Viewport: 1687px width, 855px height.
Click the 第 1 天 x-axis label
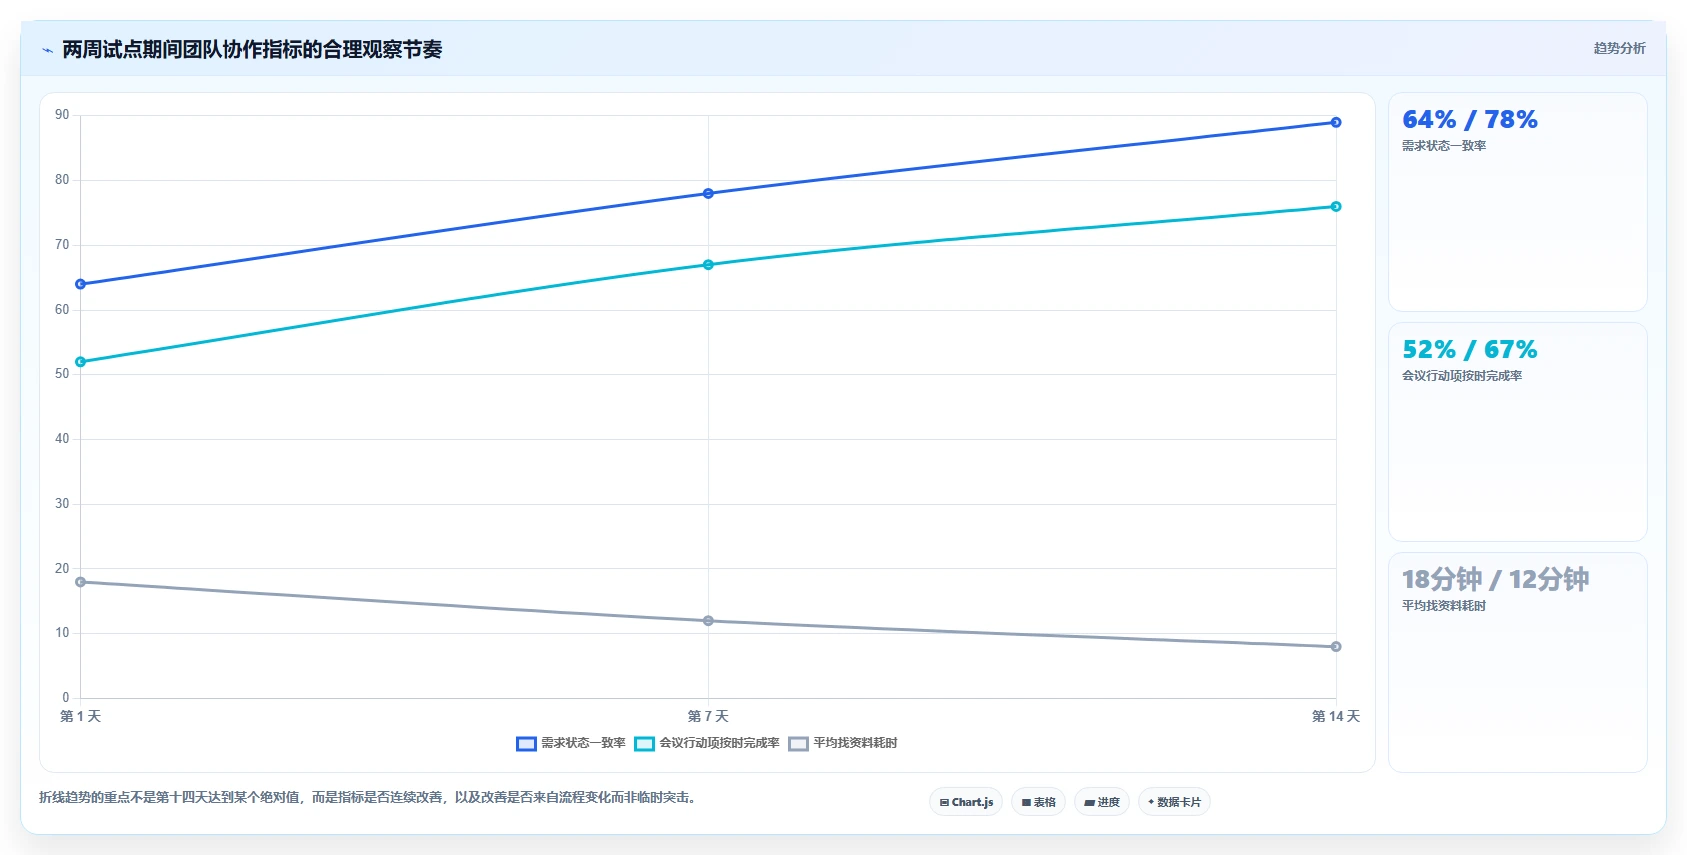tap(81, 716)
